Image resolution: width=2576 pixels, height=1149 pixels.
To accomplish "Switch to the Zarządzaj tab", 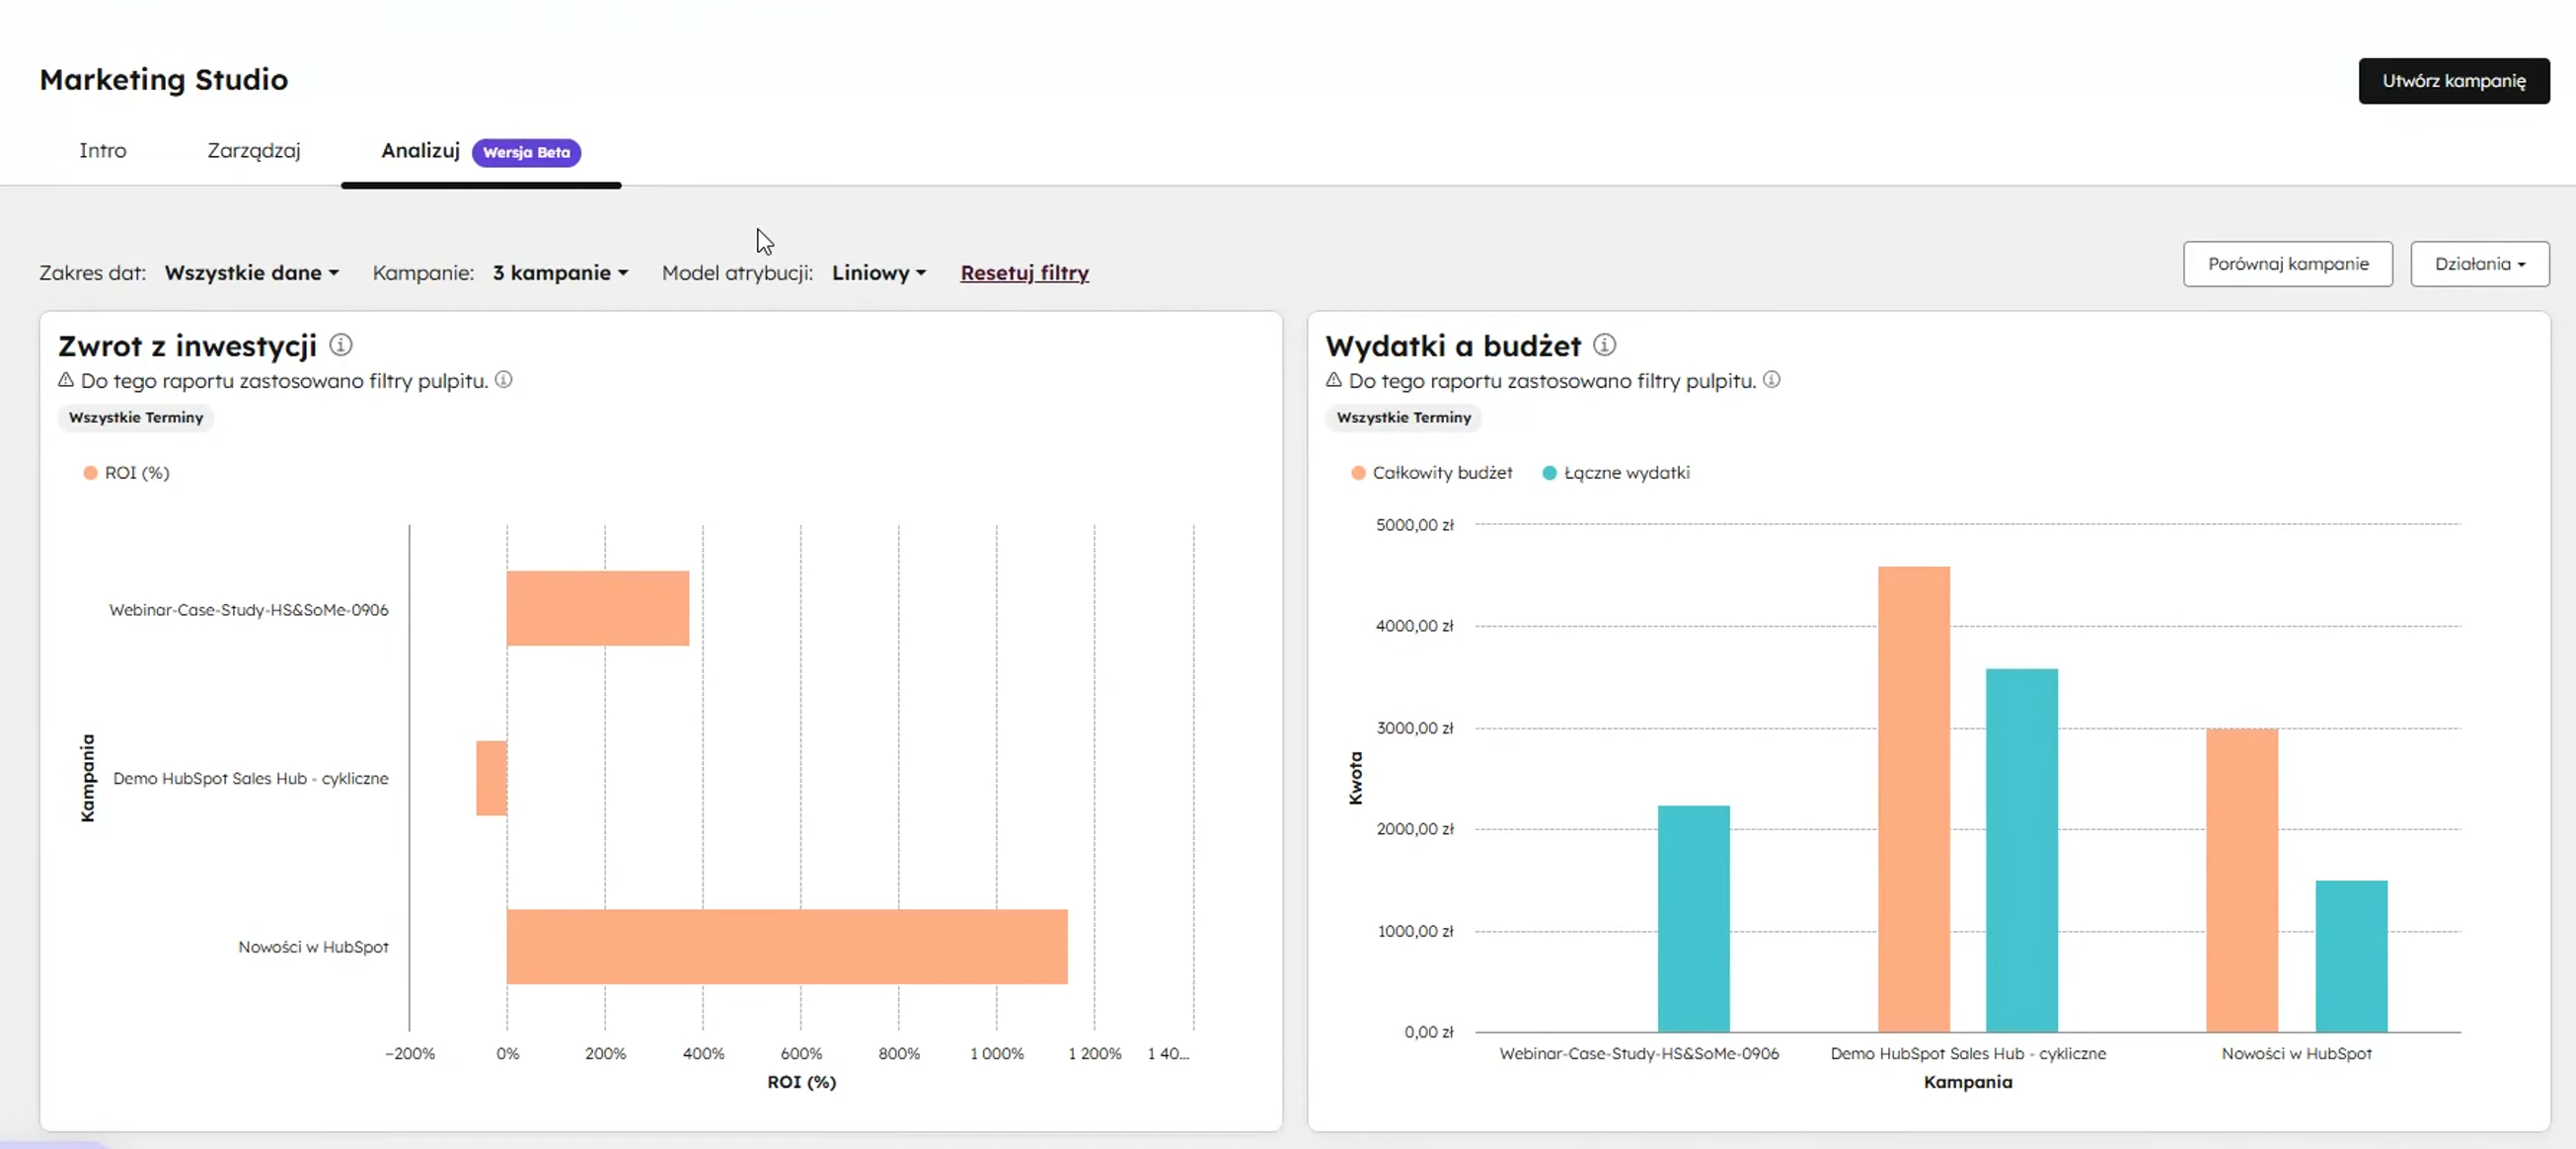I will click(253, 151).
